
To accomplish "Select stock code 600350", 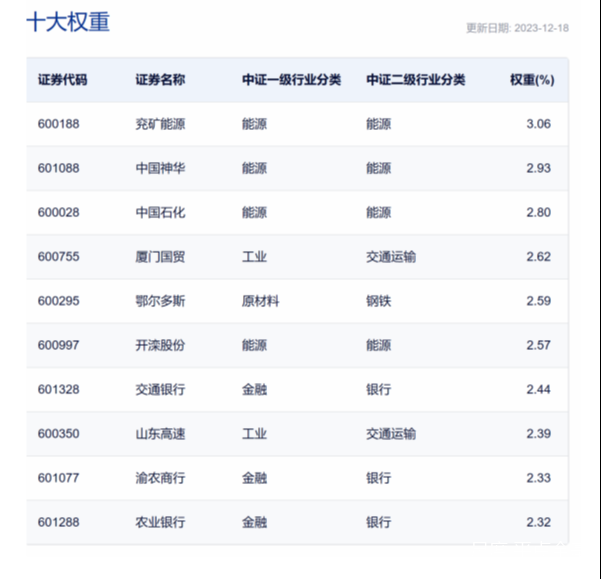I will coord(59,433).
